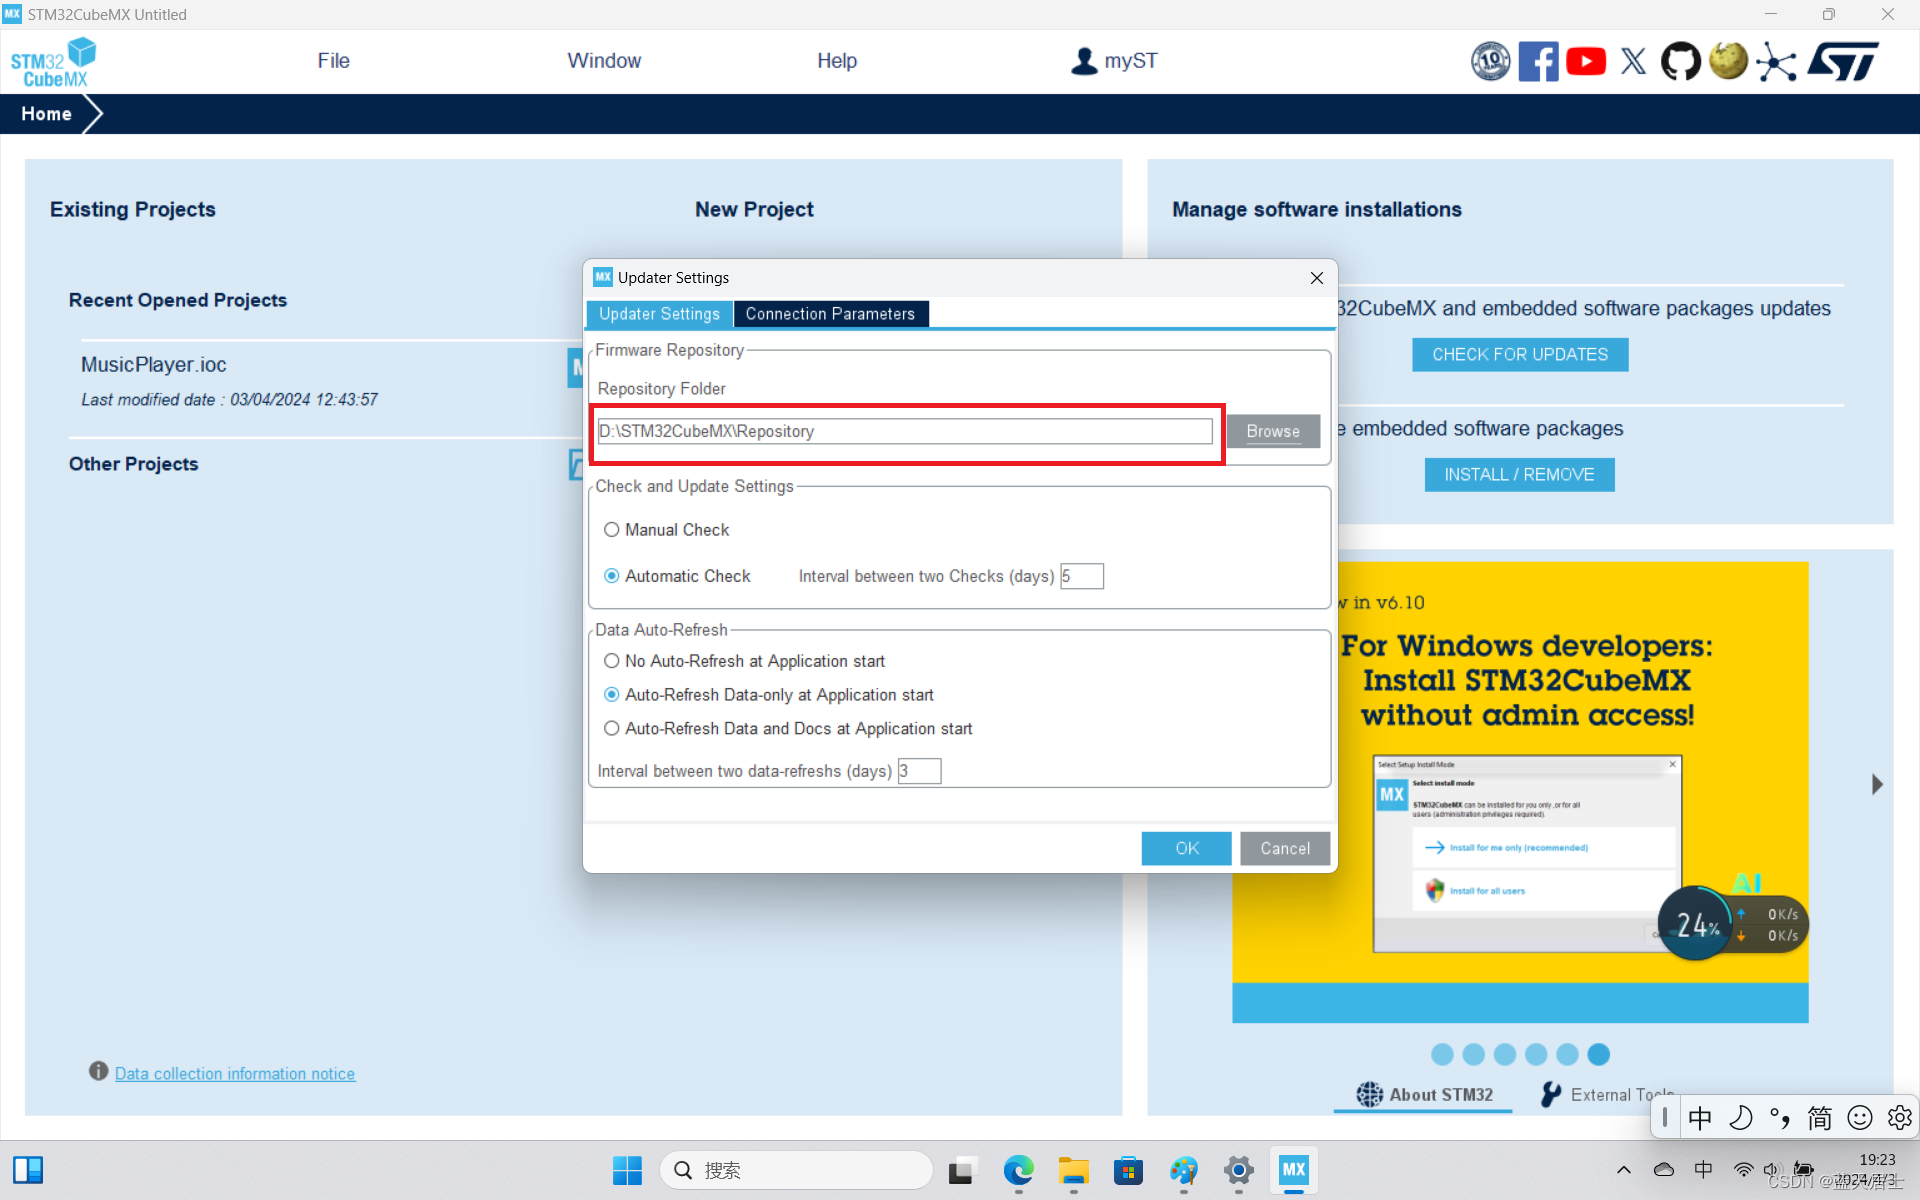1920x1200 pixels.
Task: Open ST Facebook page icon
Action: click(1538, 62)
